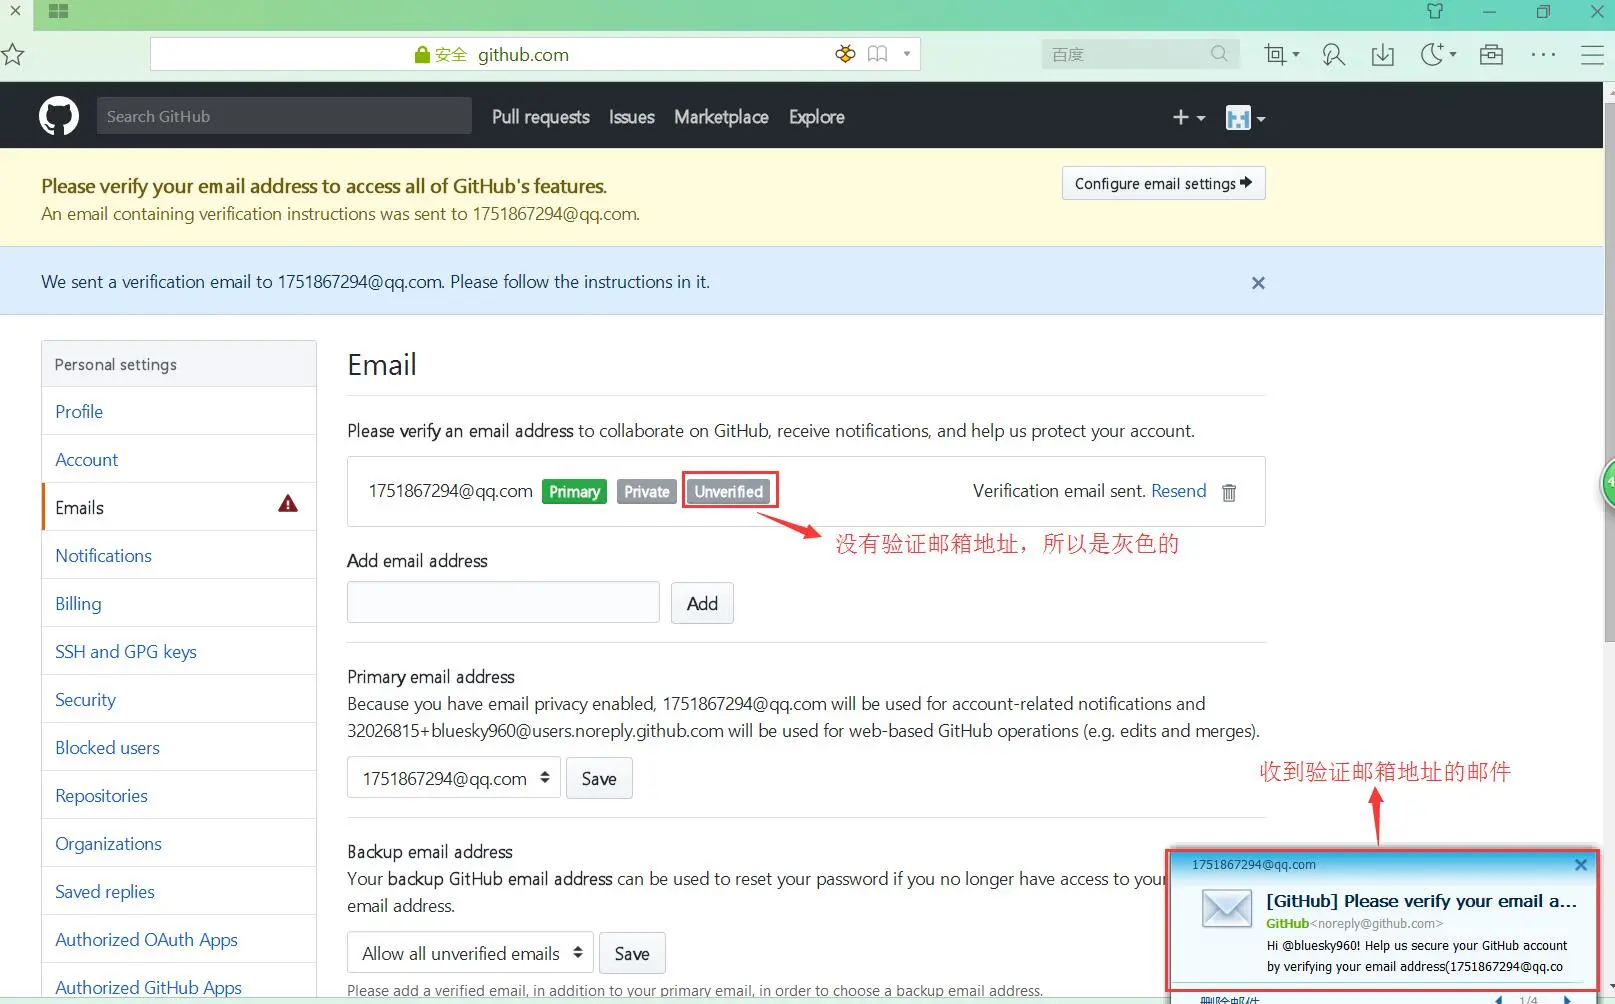The image size is (1615, 1004).
Task: Toggle reader mode book icon
Action: pos(877,54)
